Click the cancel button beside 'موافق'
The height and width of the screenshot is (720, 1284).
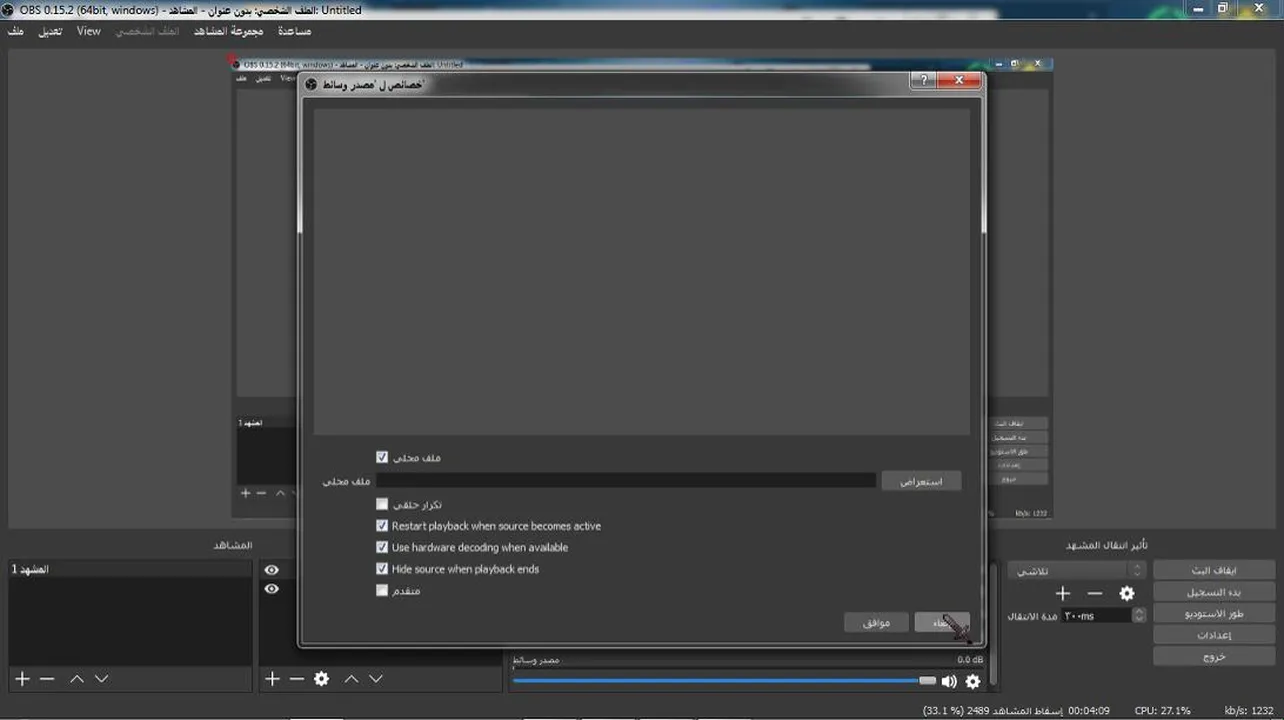tap(942, 623)
